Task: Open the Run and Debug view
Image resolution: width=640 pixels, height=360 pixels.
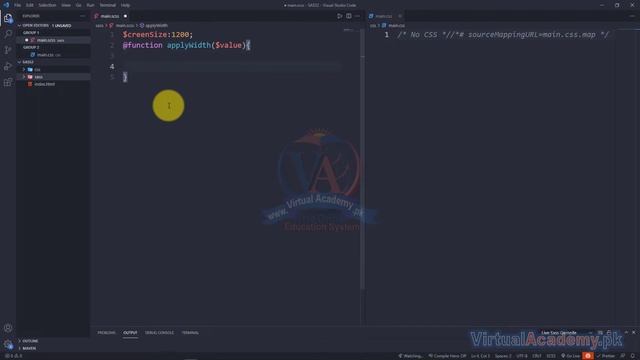Action: tap(8, 66)
